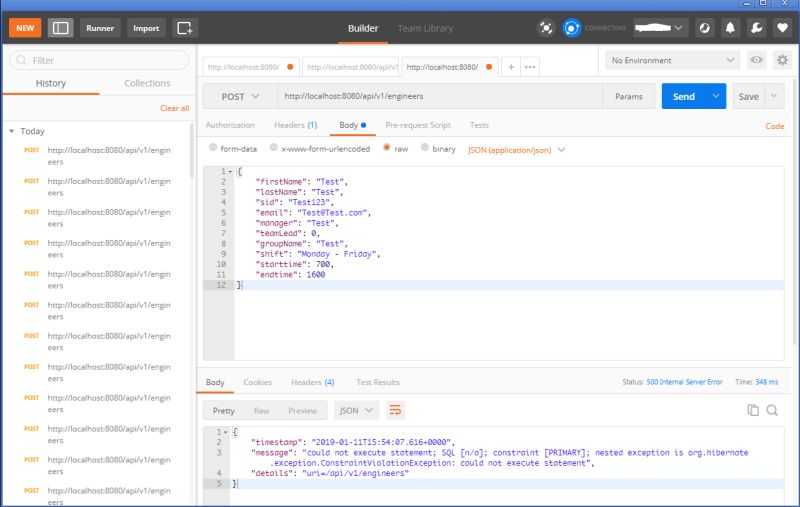
Task: Click the 500 Internal Server Error status
Action: [684, 382]
